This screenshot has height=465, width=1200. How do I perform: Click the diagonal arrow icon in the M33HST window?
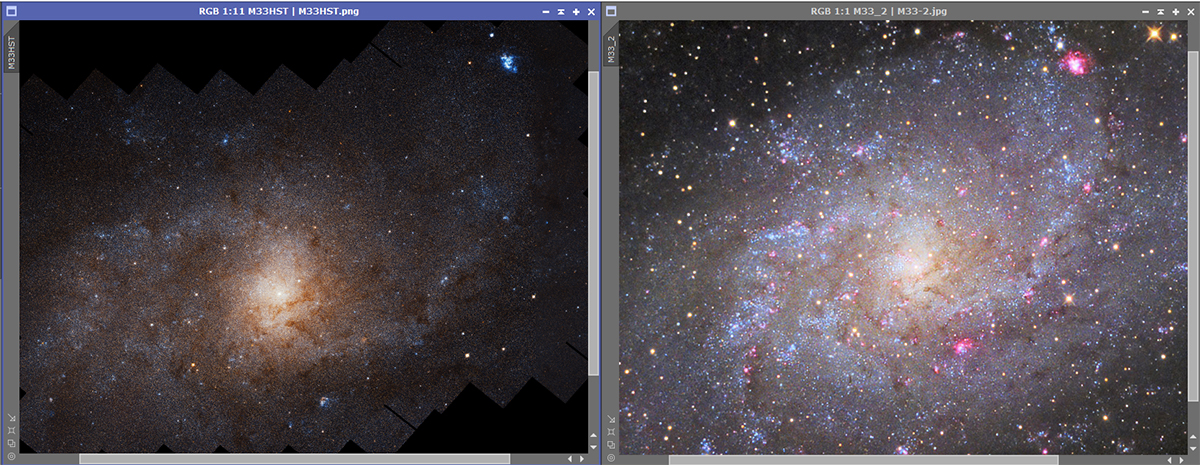pyautogui.click(x=11, y=417)
